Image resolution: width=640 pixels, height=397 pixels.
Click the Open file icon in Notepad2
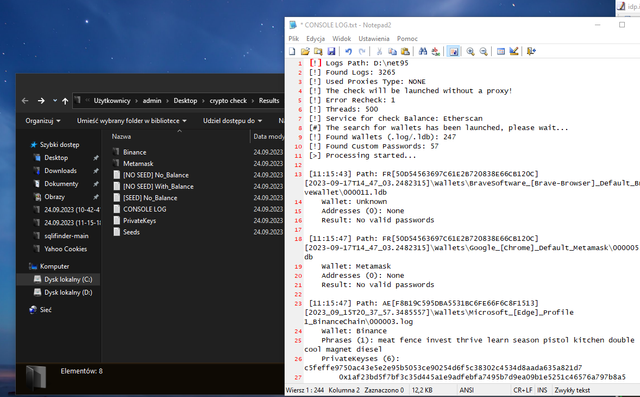(x=305, y=51)
